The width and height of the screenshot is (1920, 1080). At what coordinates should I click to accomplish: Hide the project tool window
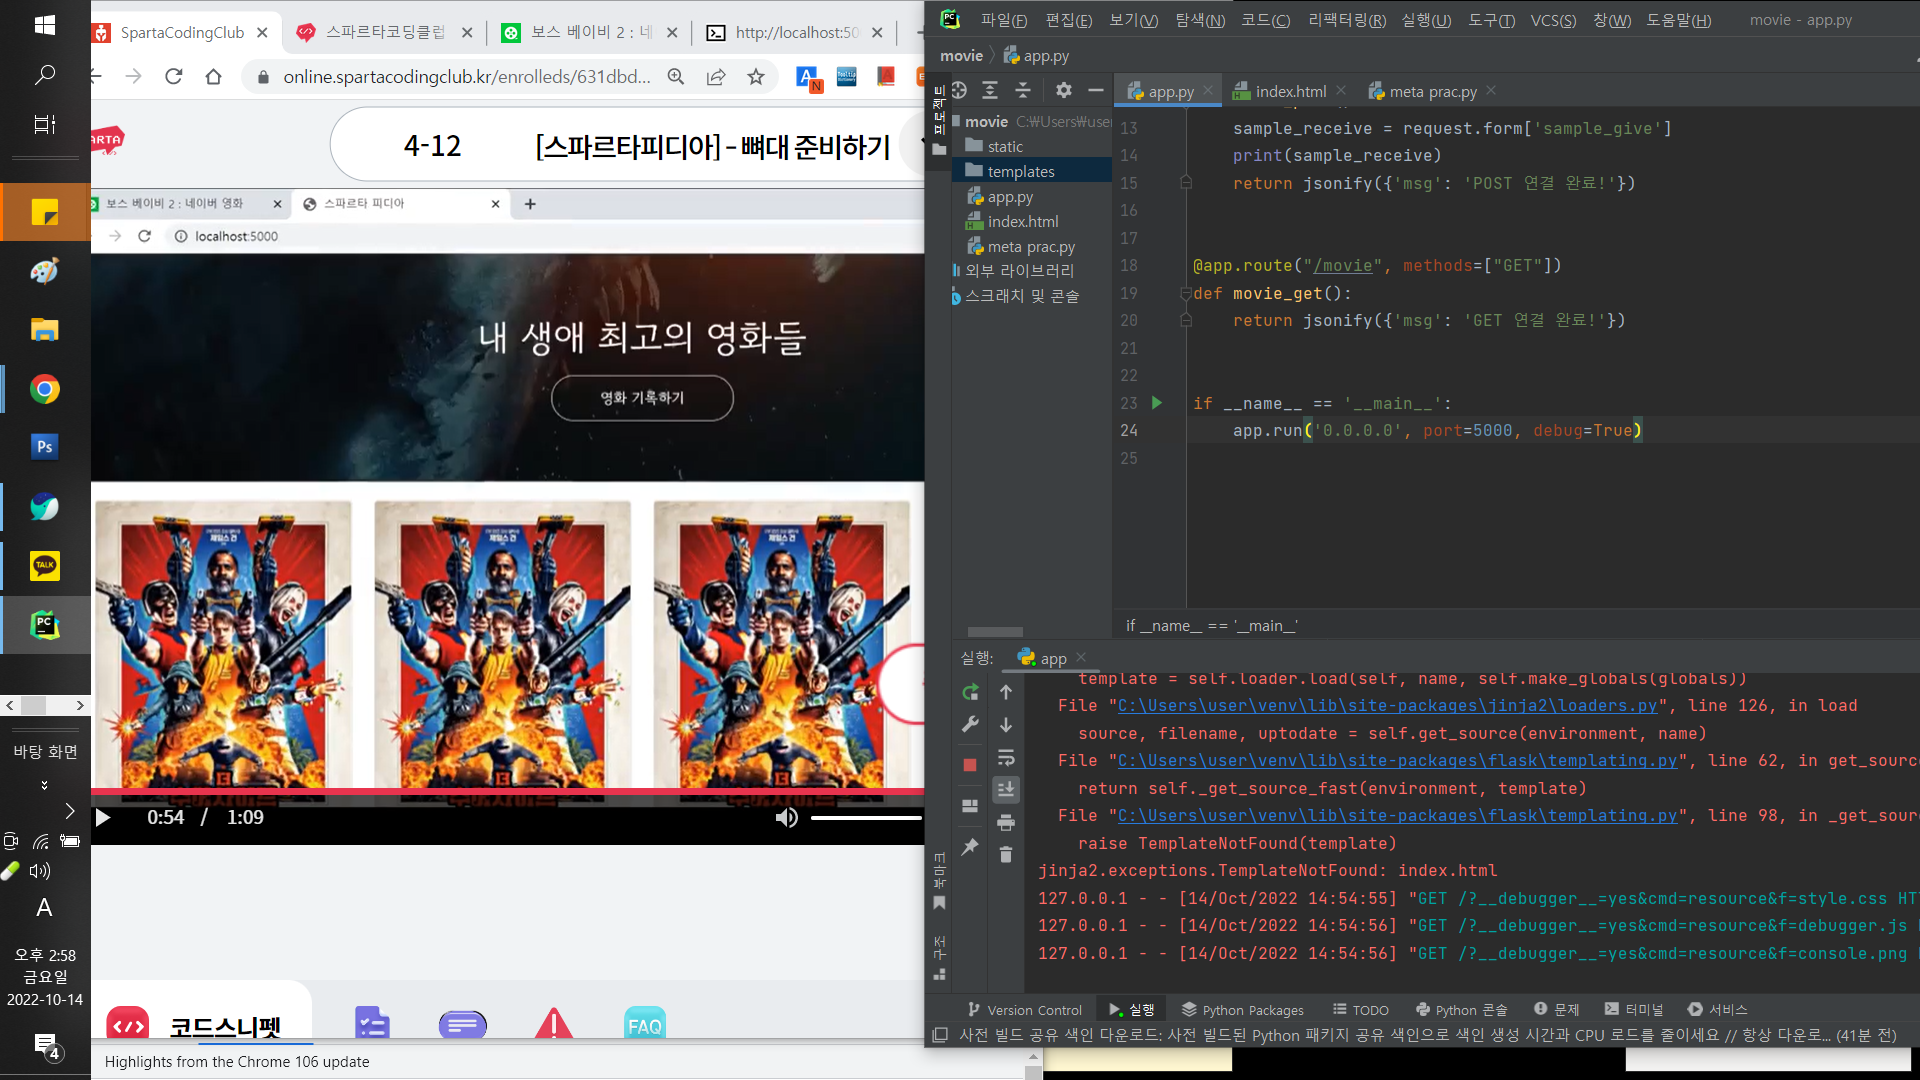[x=1096, y=91]
